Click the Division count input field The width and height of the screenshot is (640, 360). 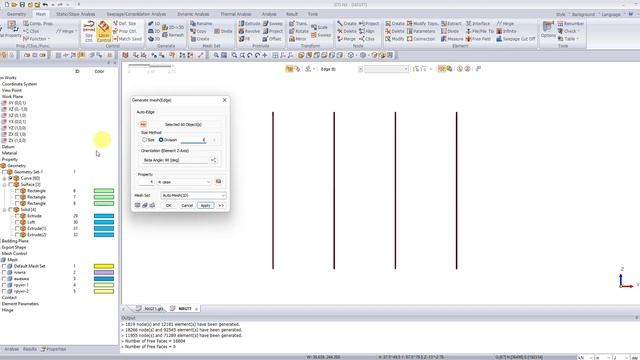194,140
